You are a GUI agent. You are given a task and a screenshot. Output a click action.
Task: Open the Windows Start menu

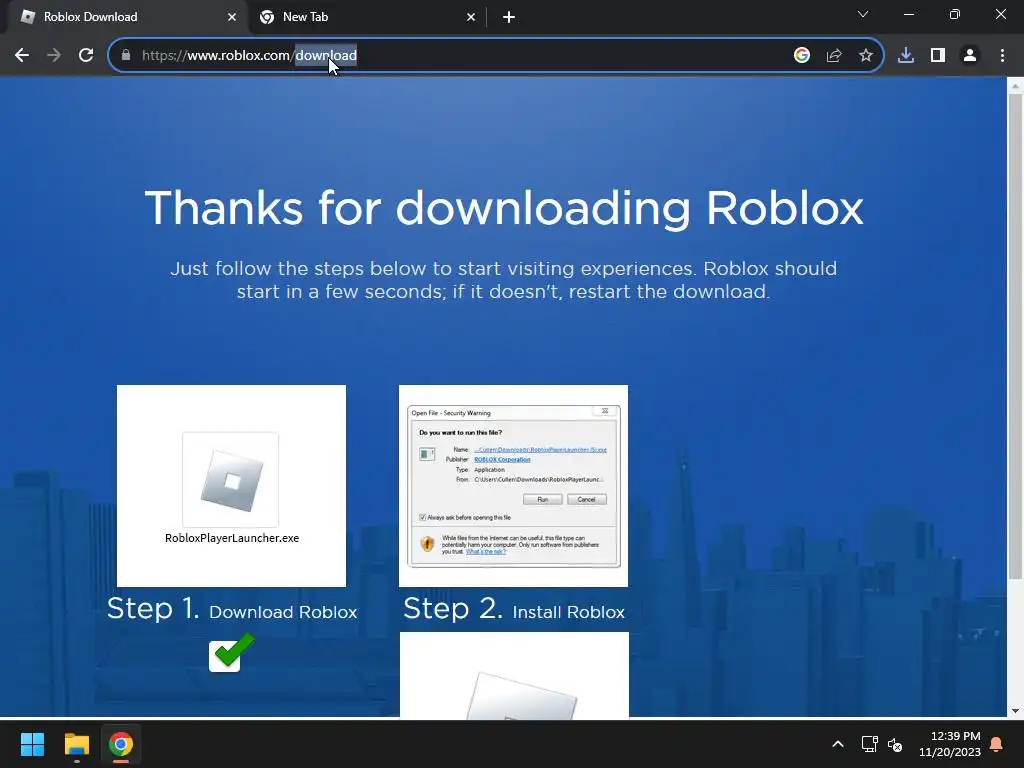[32, 744]
